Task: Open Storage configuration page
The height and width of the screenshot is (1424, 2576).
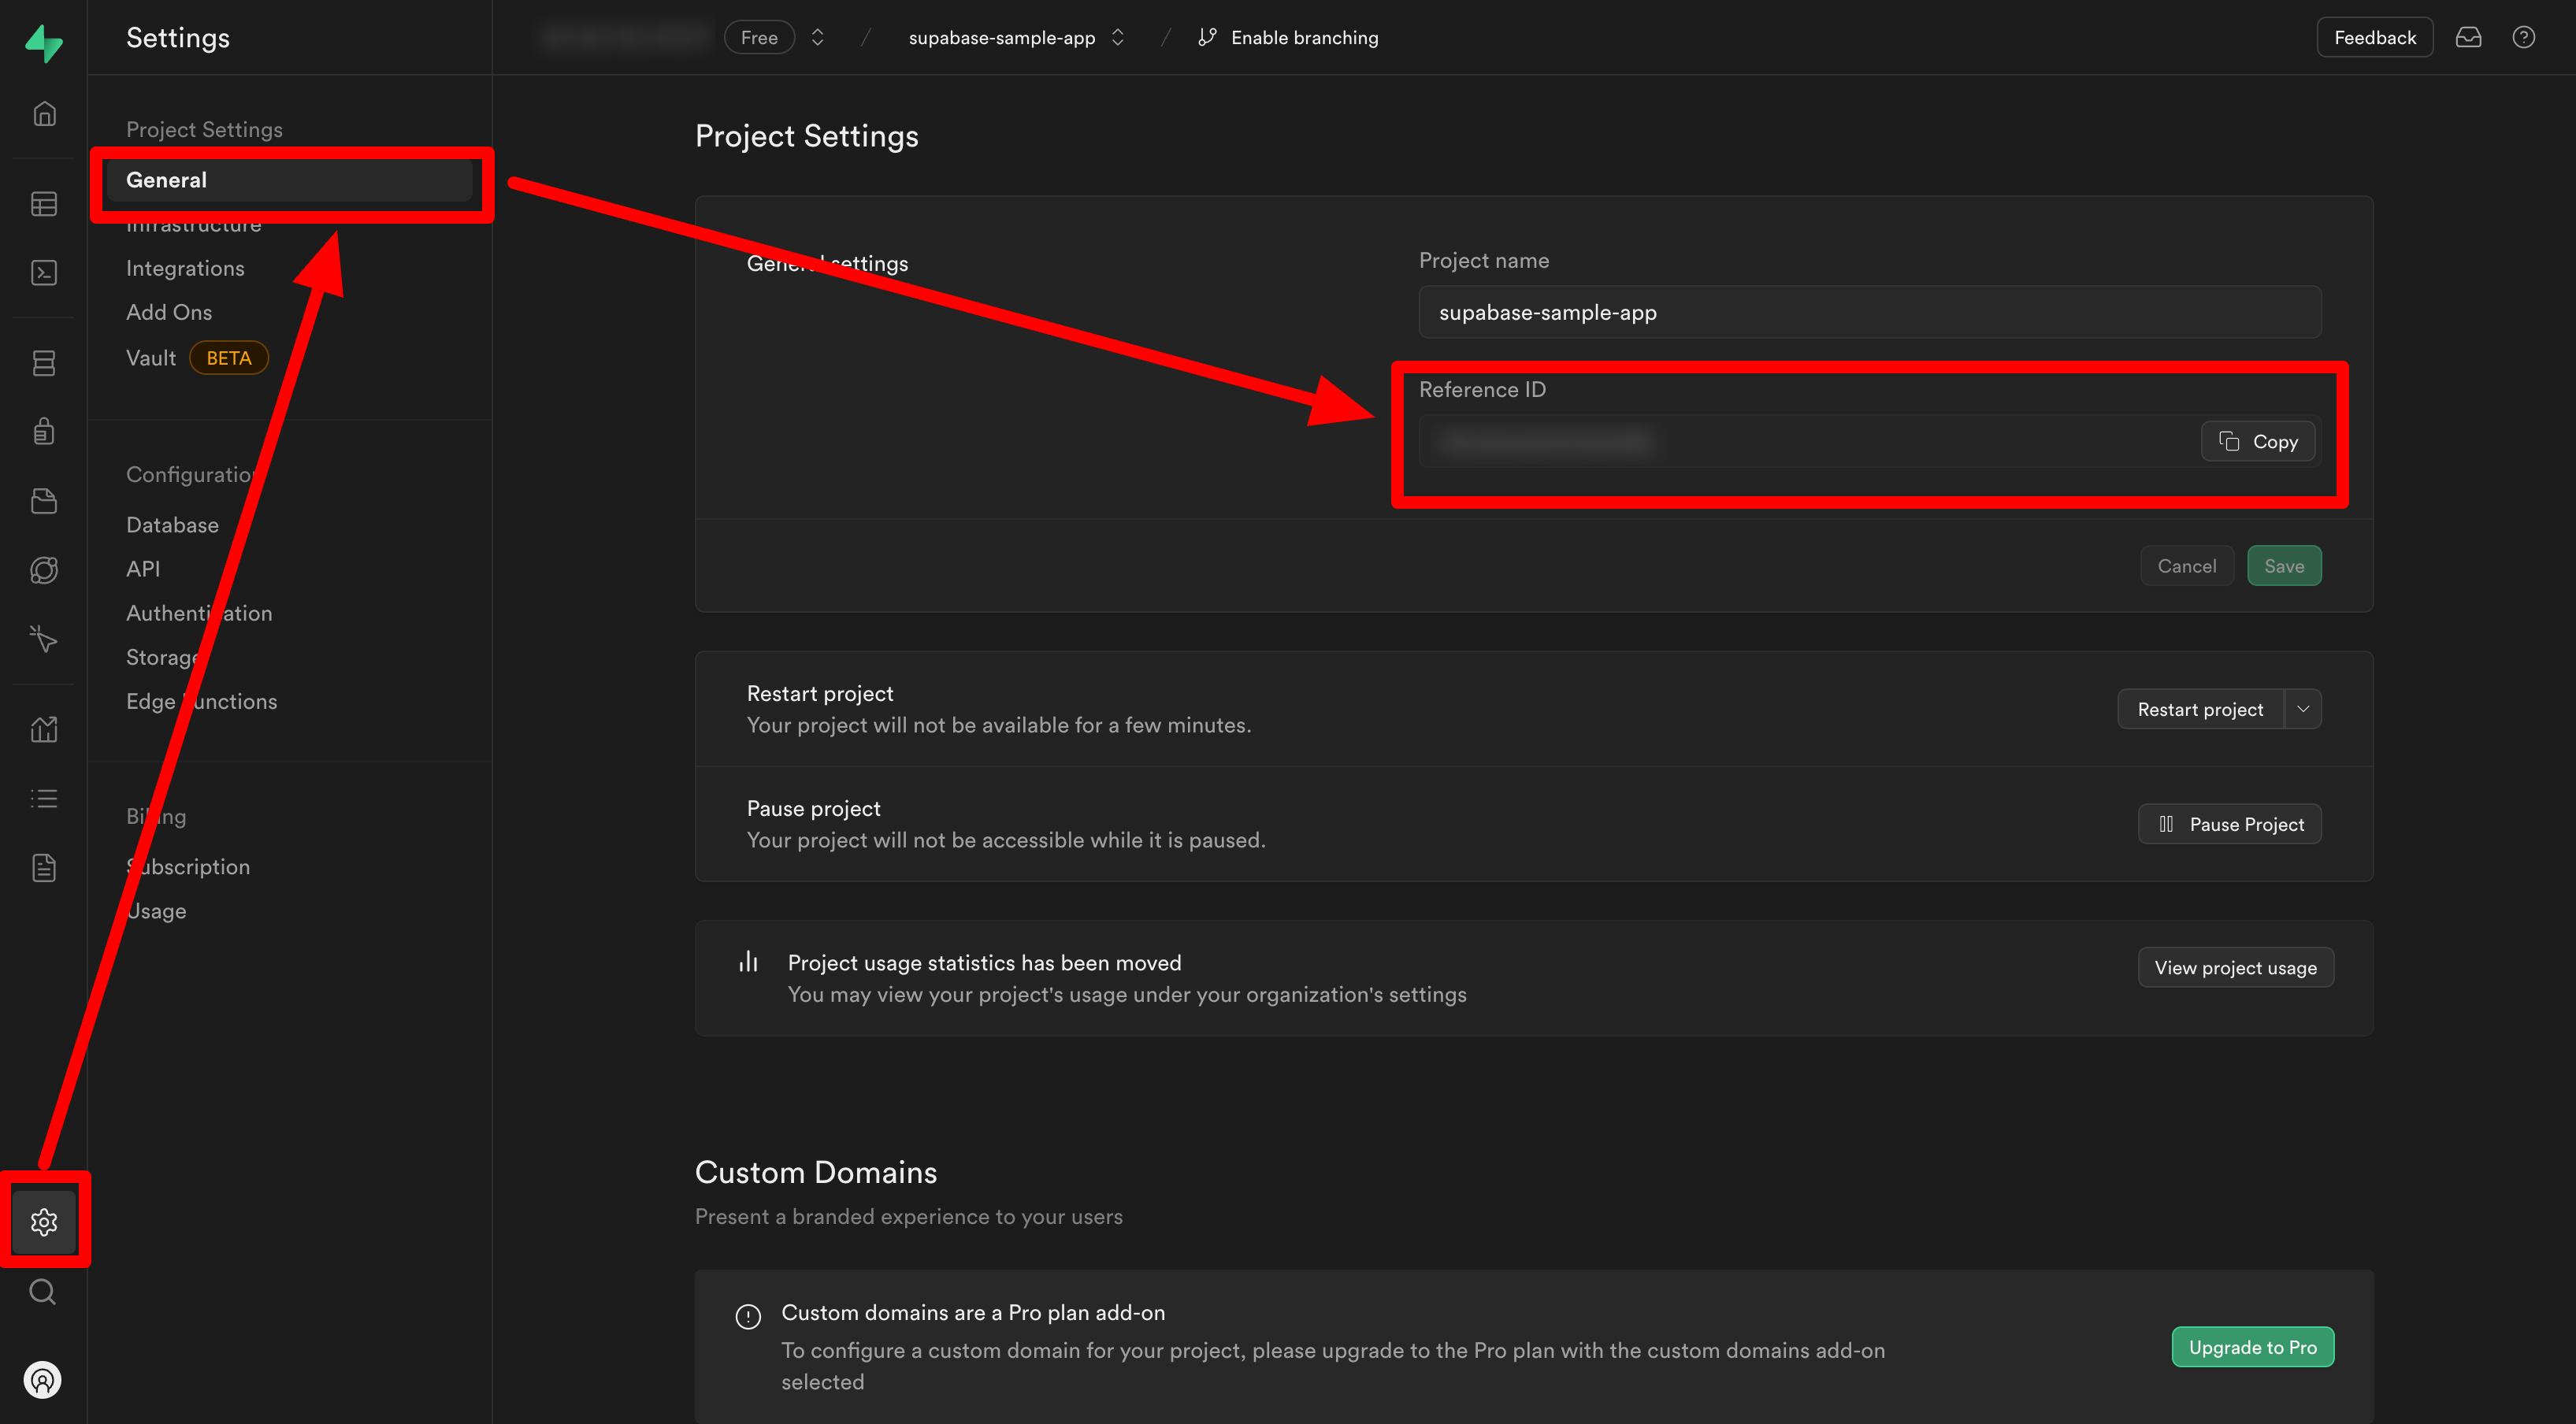Action: coord(165,657)
